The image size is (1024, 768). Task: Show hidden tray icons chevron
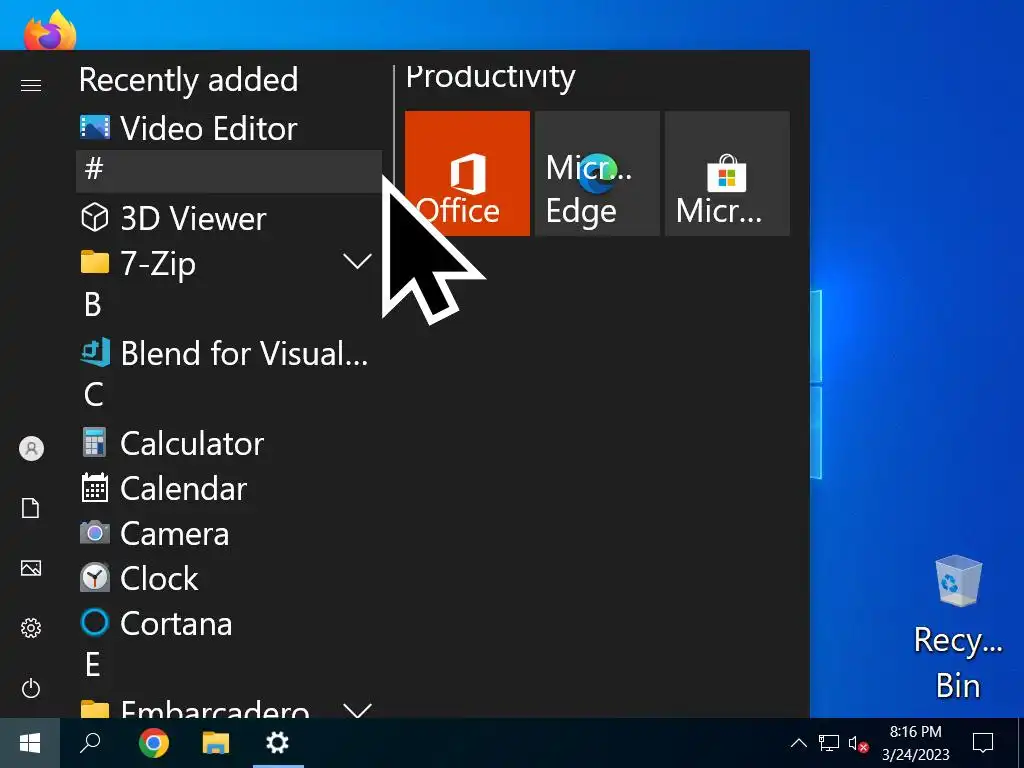pyautogui.click(x=799, y=743)
